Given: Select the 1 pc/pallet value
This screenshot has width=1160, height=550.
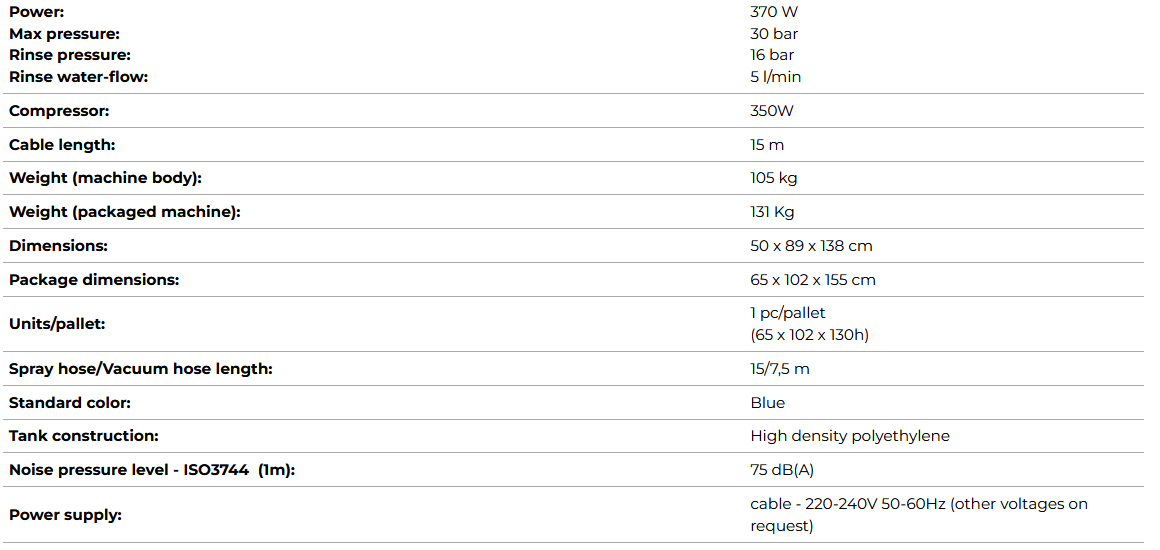Looking at the screenshot, I should 788,313.
